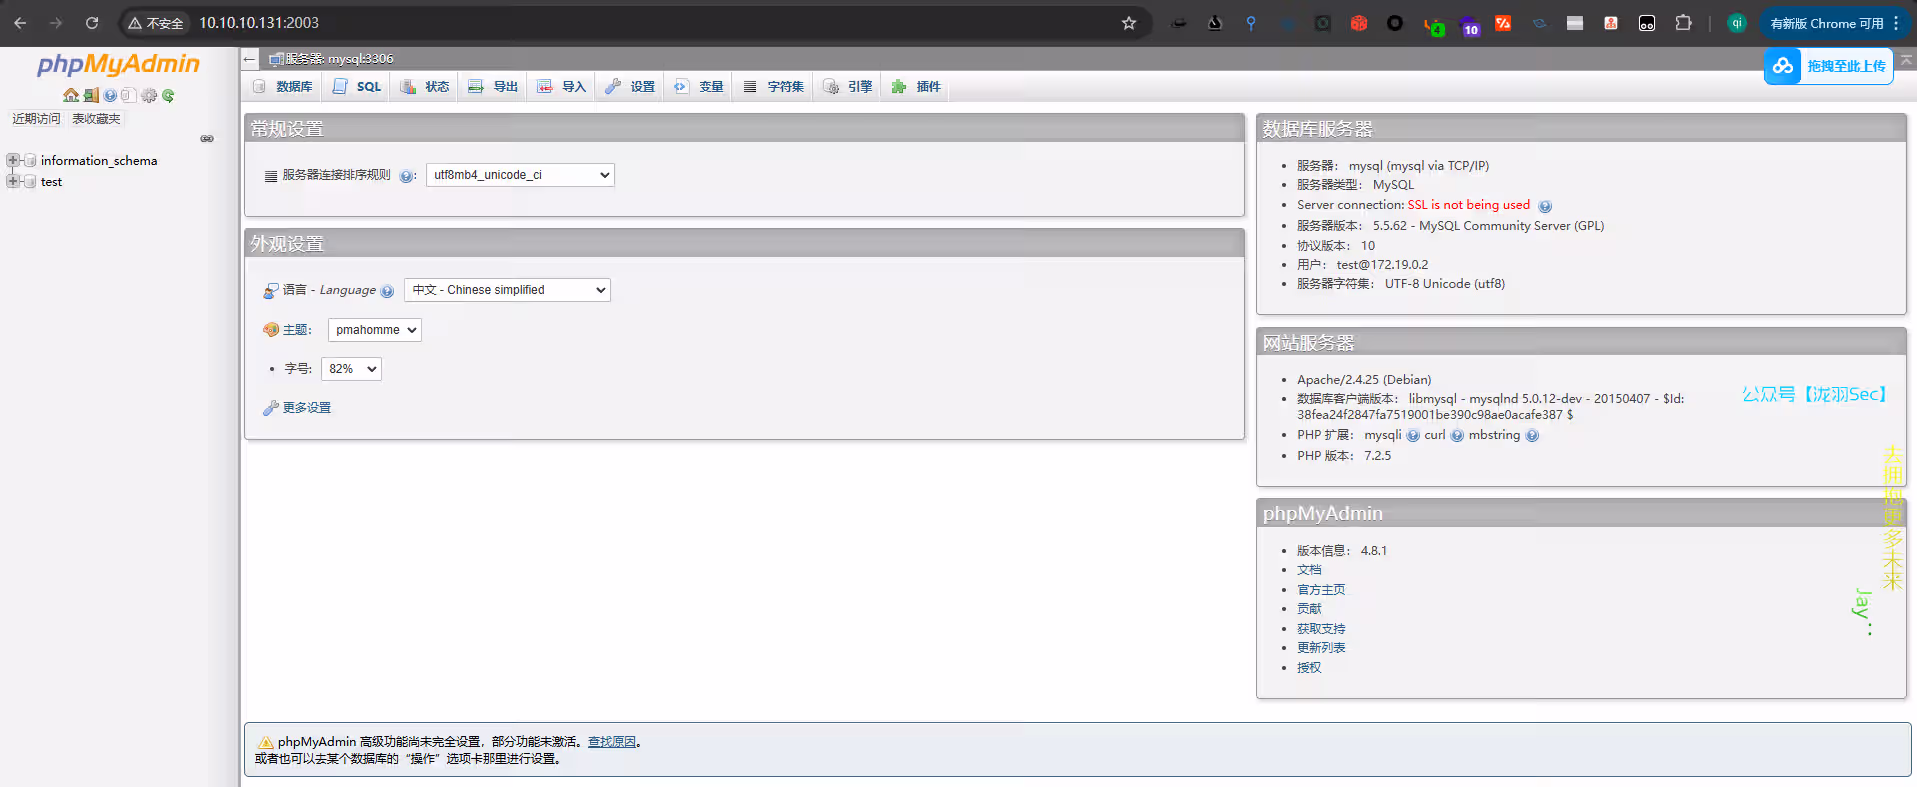Bookmark this page with the star icon
Image resolution: width=1917 pixels, height=787 pixels.
click(1129, 23)
